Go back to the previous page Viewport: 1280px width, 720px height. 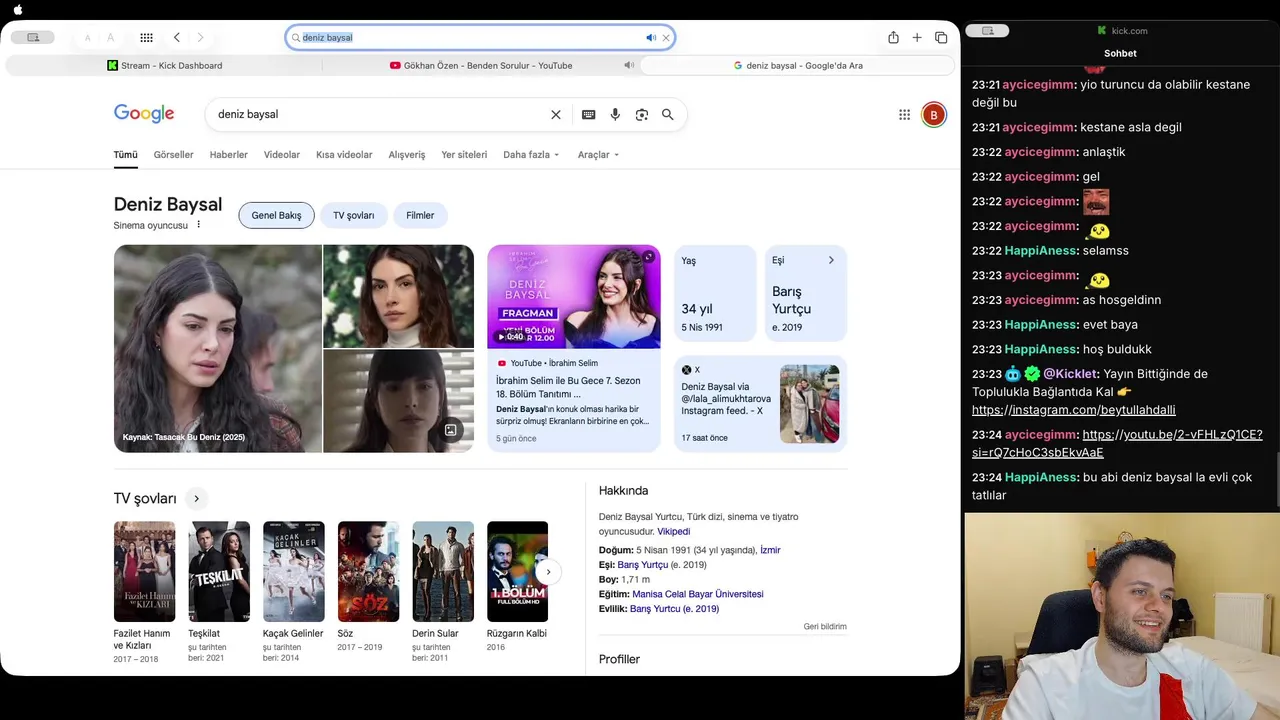tap(177, 37)
